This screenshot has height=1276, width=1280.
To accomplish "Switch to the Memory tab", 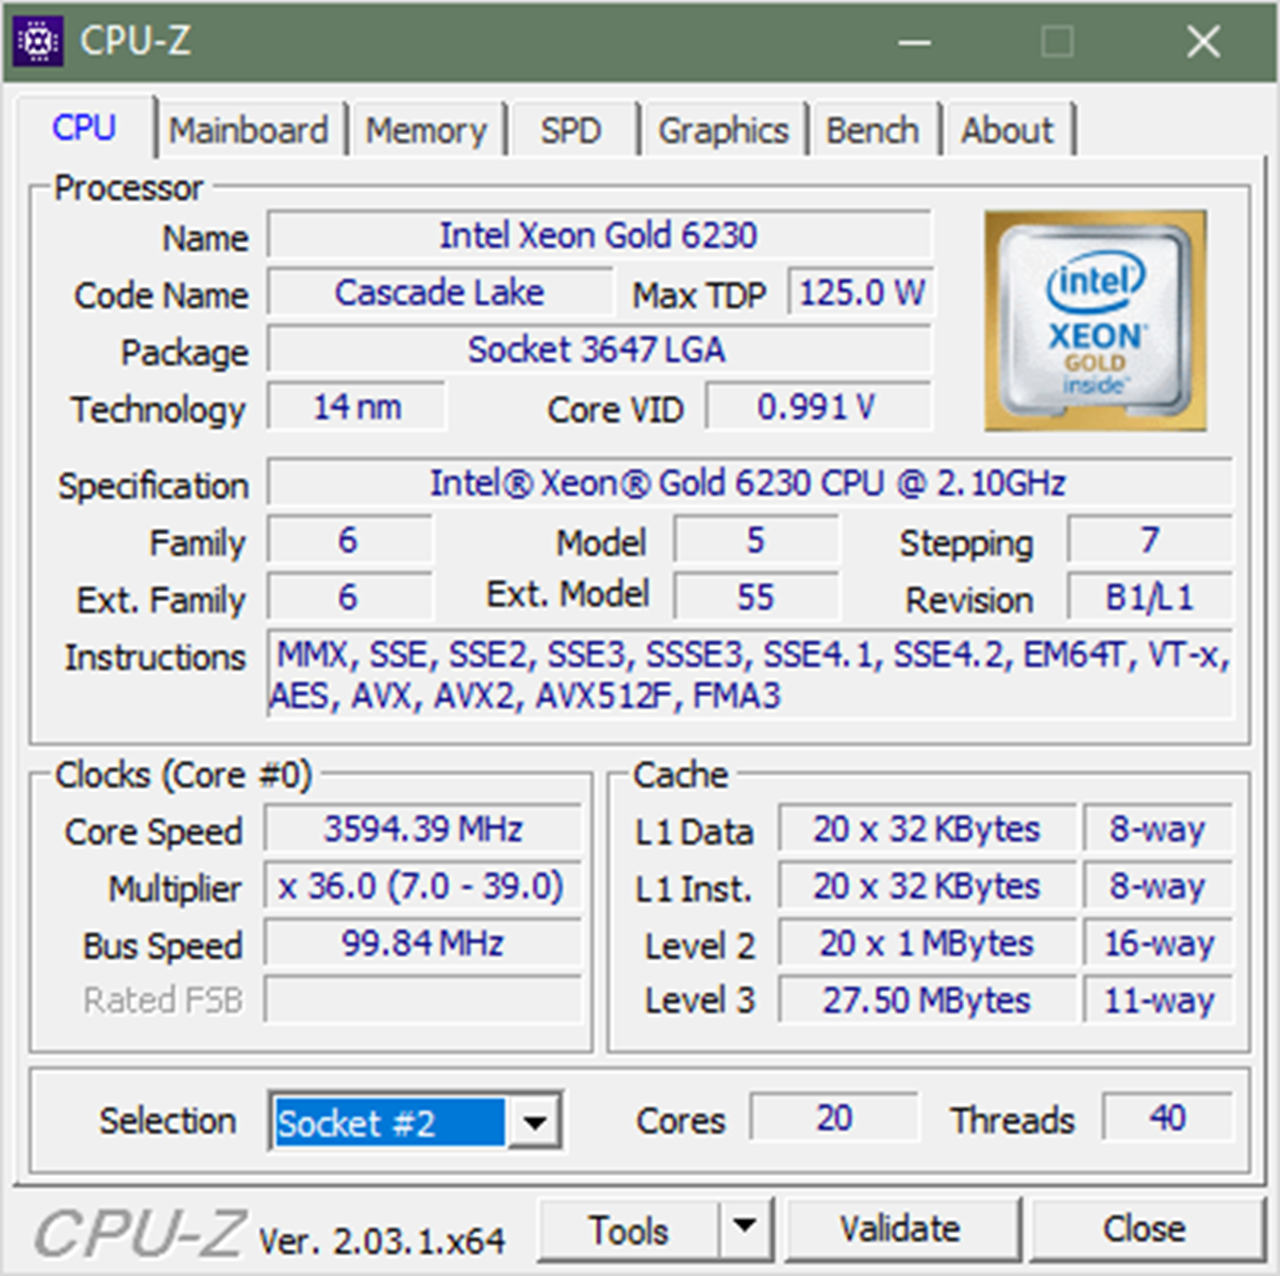I will [x=426, y=131].
